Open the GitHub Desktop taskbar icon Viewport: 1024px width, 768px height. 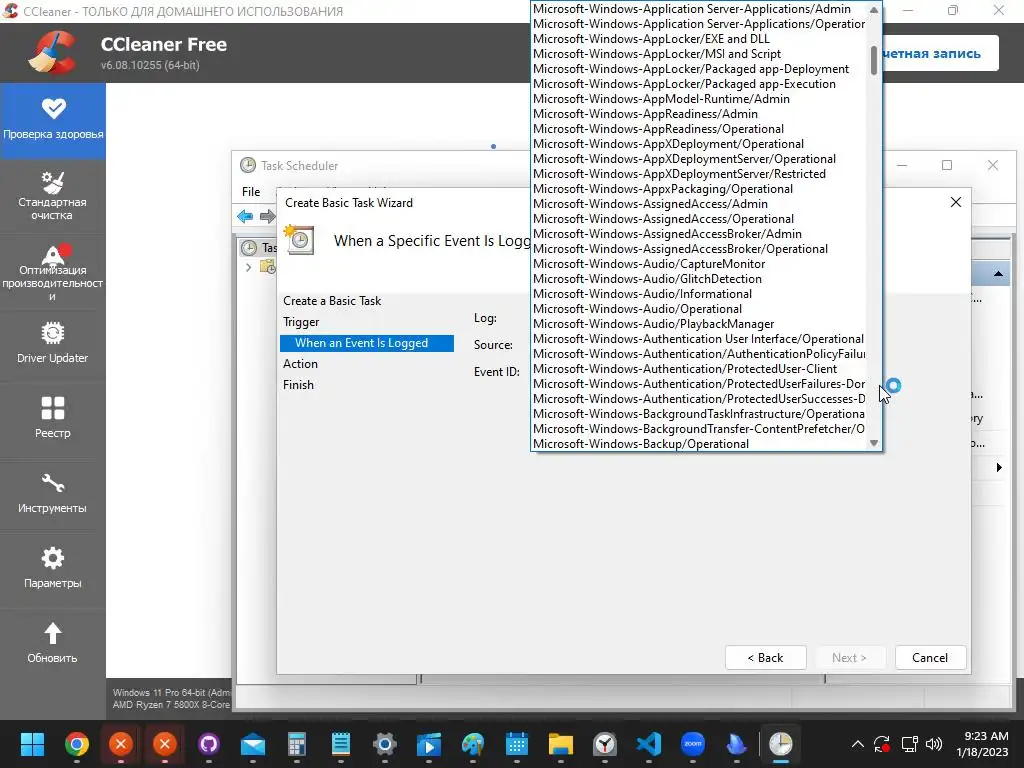(x=208, y=744)
